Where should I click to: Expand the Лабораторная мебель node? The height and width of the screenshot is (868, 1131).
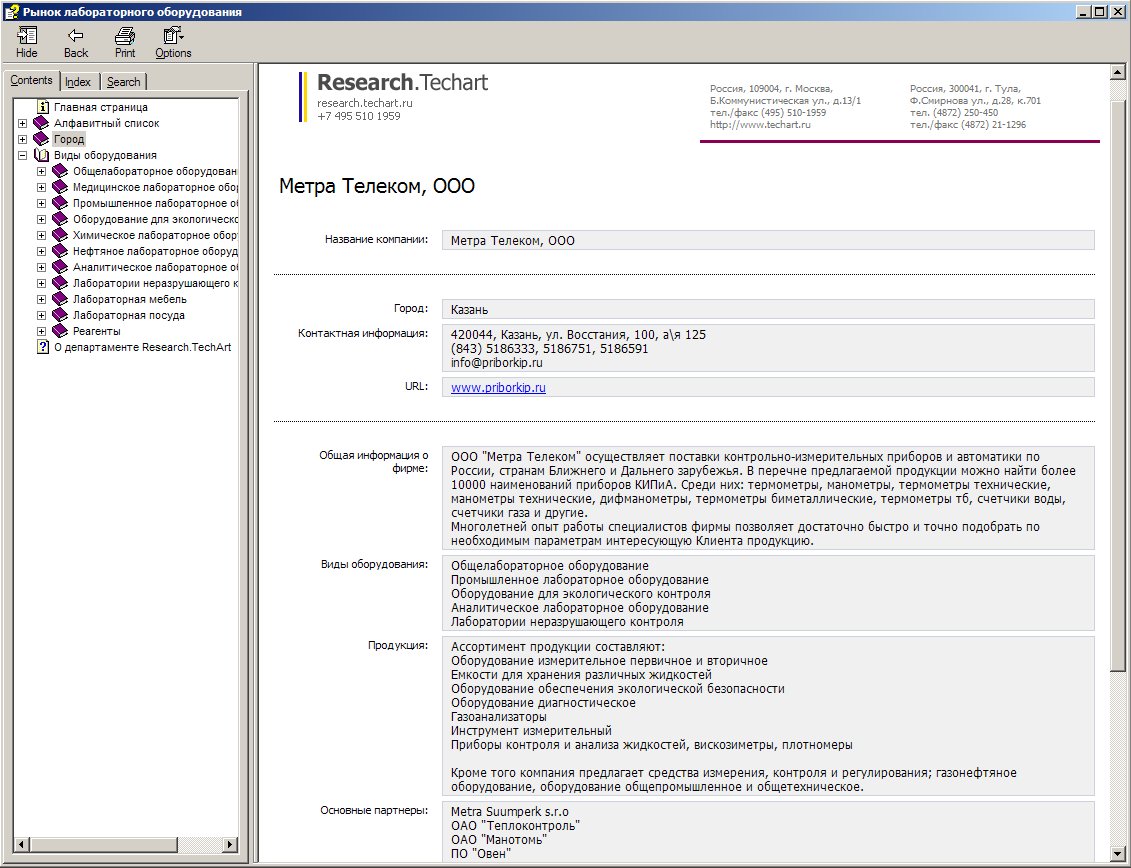point(41,299)
